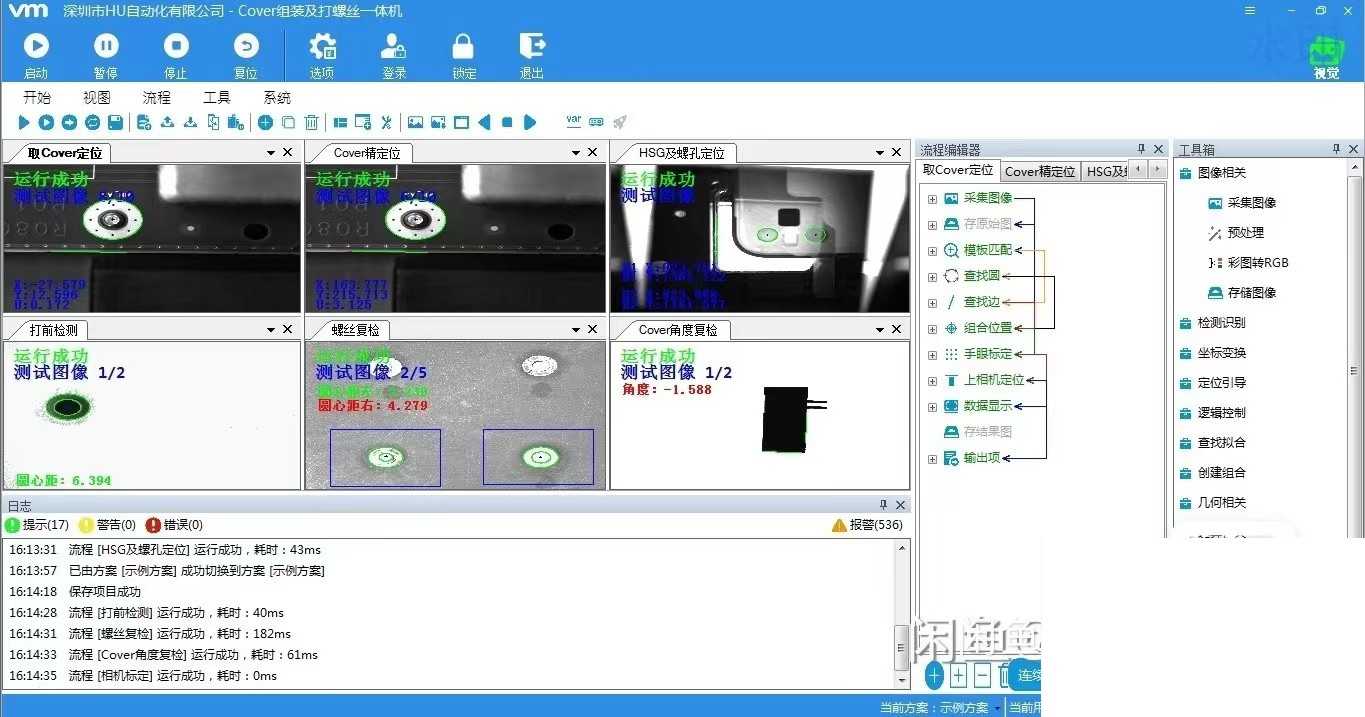Click the var variables icon
The height and width of the screenshot is (717, 1365).
point(574,121)
